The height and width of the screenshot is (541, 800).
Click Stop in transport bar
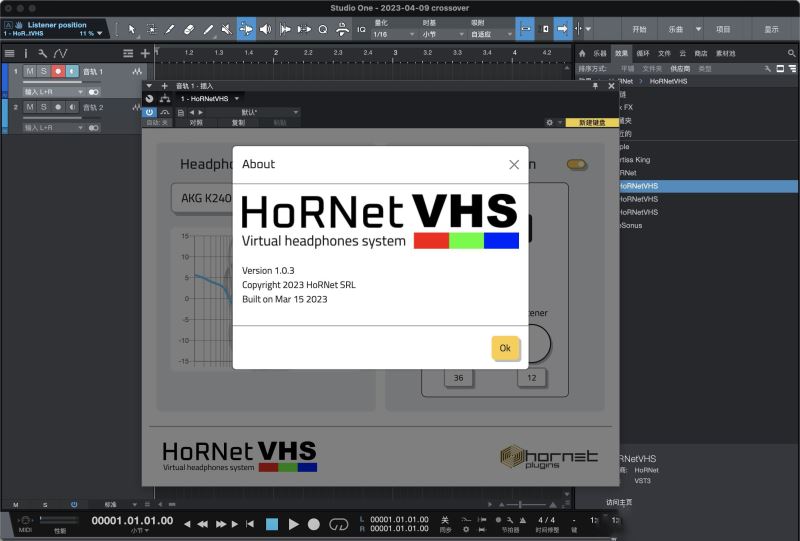272,524
